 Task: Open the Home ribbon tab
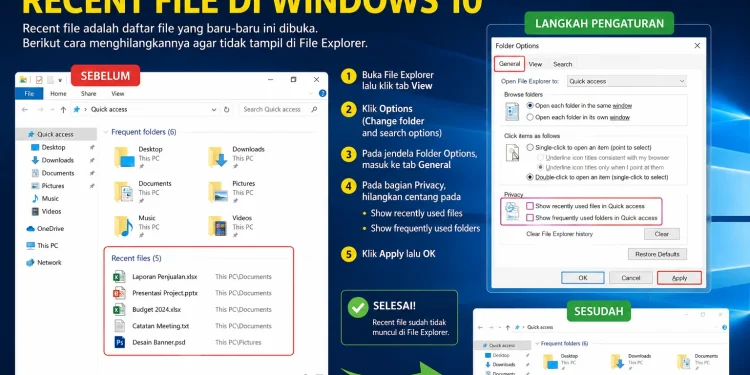pos(58,94)
